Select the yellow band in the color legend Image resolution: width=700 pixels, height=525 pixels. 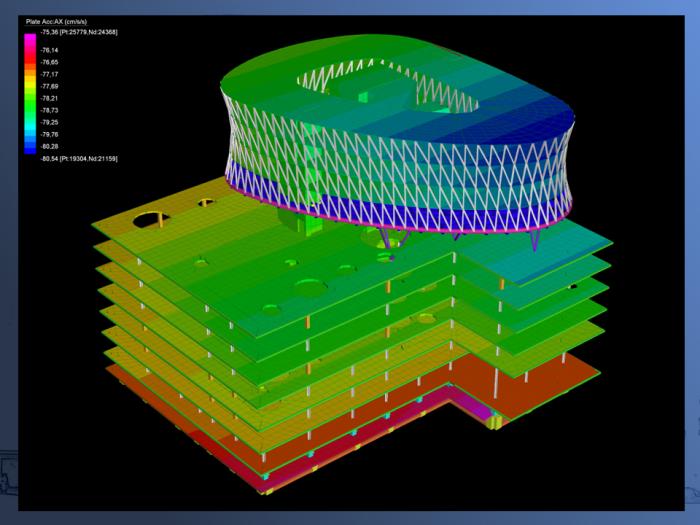click(x=31, y=80)
